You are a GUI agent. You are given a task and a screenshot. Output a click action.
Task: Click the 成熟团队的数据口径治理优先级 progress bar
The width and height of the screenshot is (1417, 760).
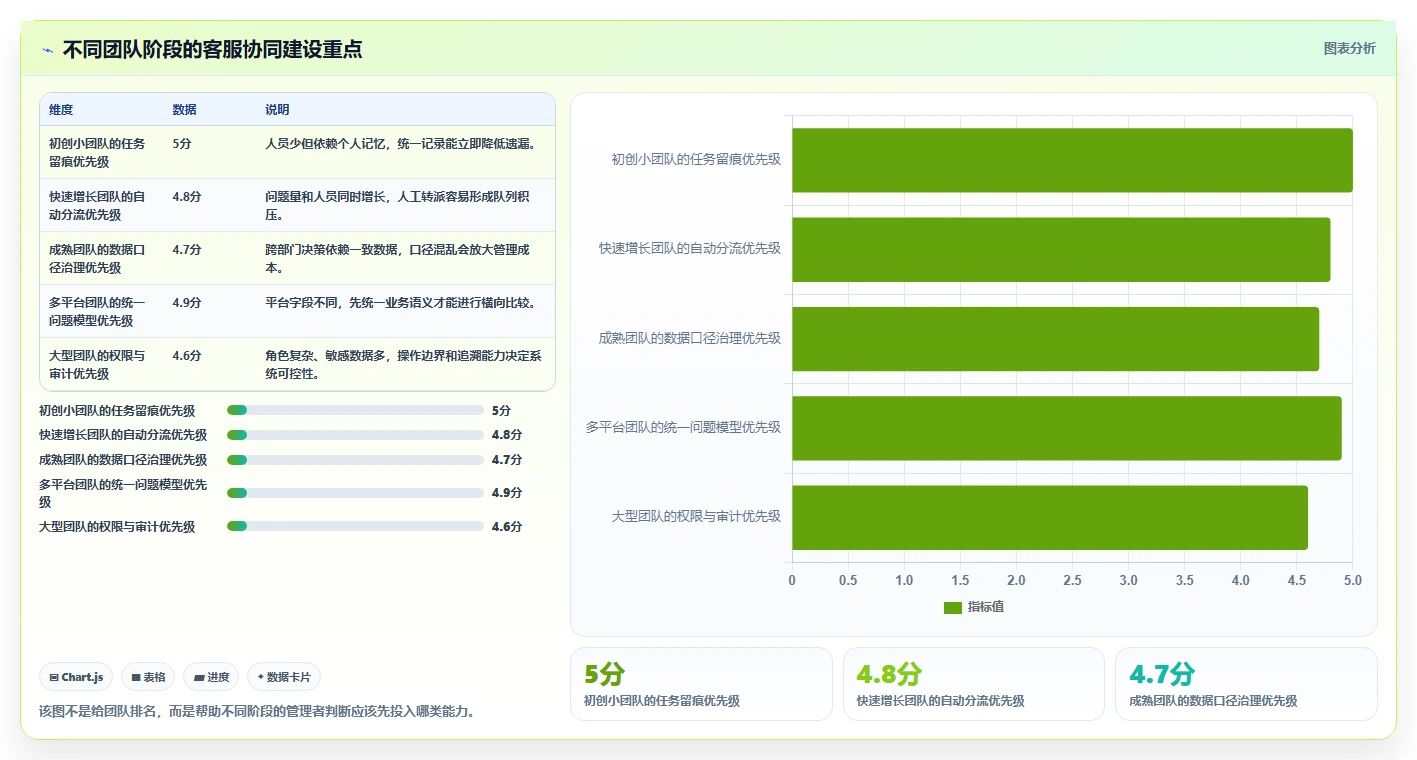coord(355,460)
